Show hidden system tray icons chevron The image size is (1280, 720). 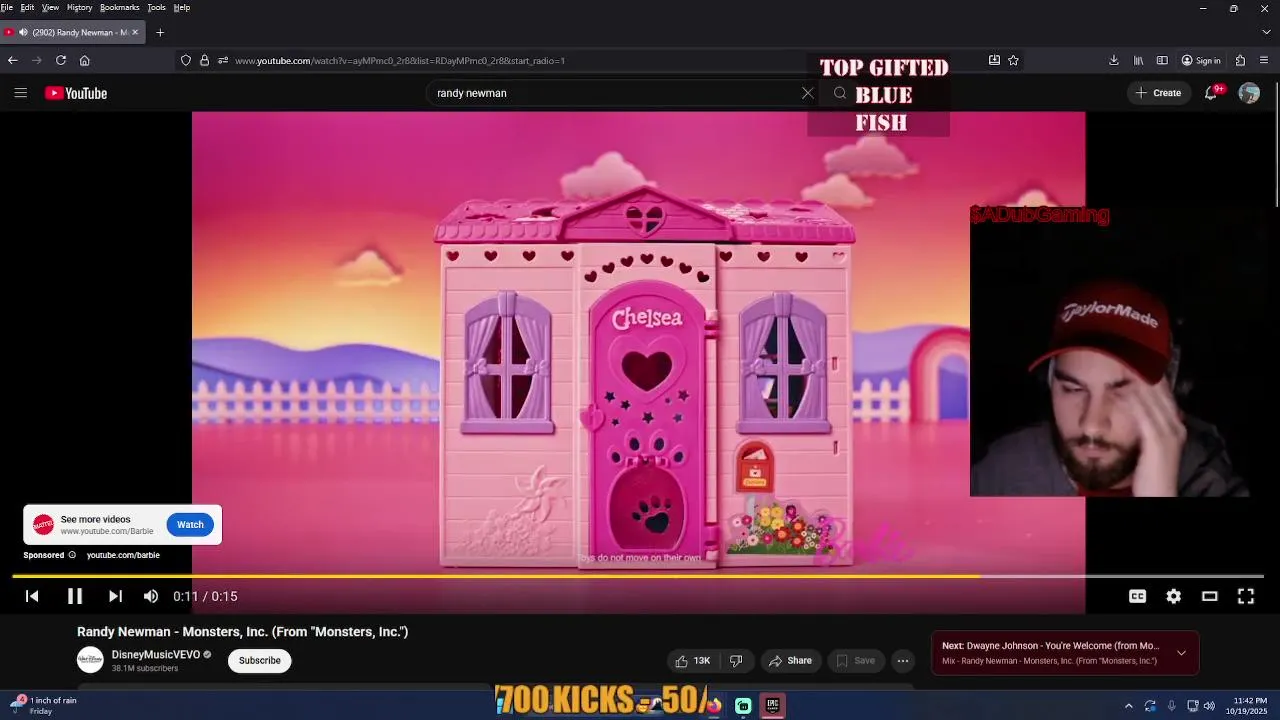pos(1129,706)
